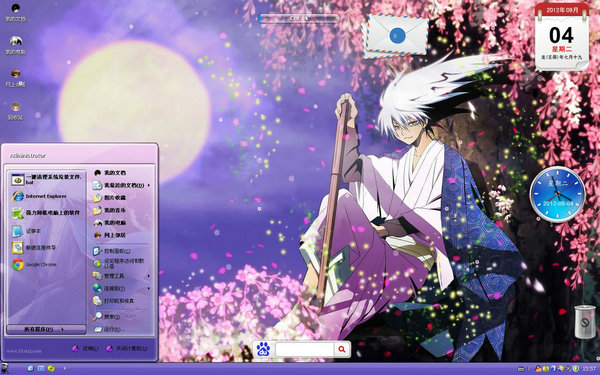Image resolution: width=600 pixels, height=375 pixels.
Task: Click the red magnifier search button
Action: pos(342,349)
